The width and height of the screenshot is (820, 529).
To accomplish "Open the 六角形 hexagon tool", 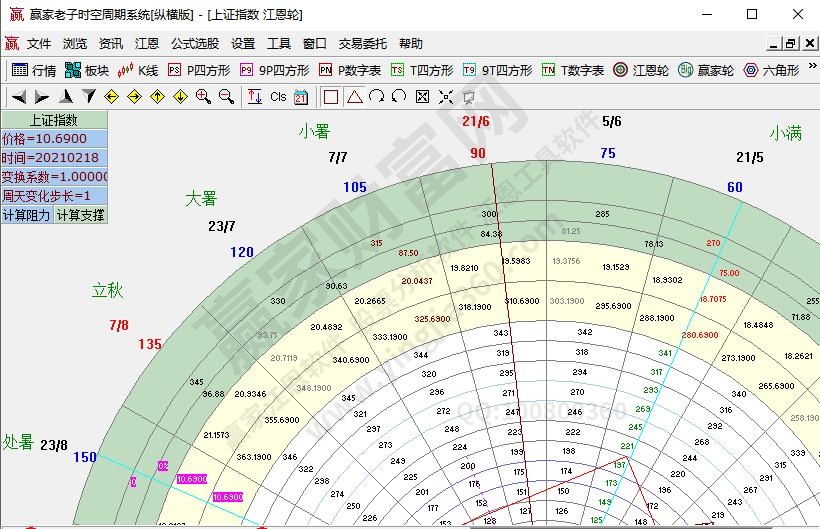I will (x=771, y=70).
